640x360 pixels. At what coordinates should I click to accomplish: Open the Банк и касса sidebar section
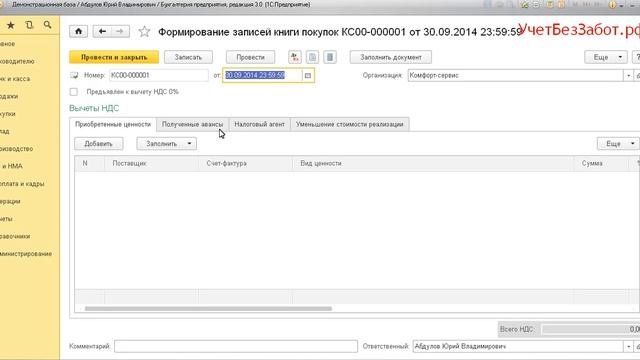click(15, 79)
